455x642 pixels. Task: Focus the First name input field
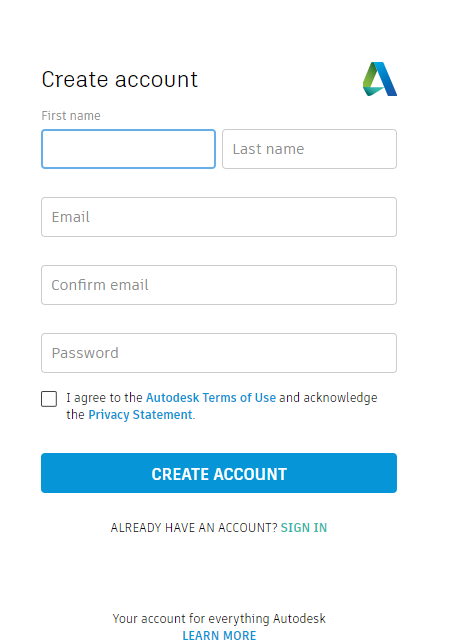pyautogui.click(x=129, y=149)
